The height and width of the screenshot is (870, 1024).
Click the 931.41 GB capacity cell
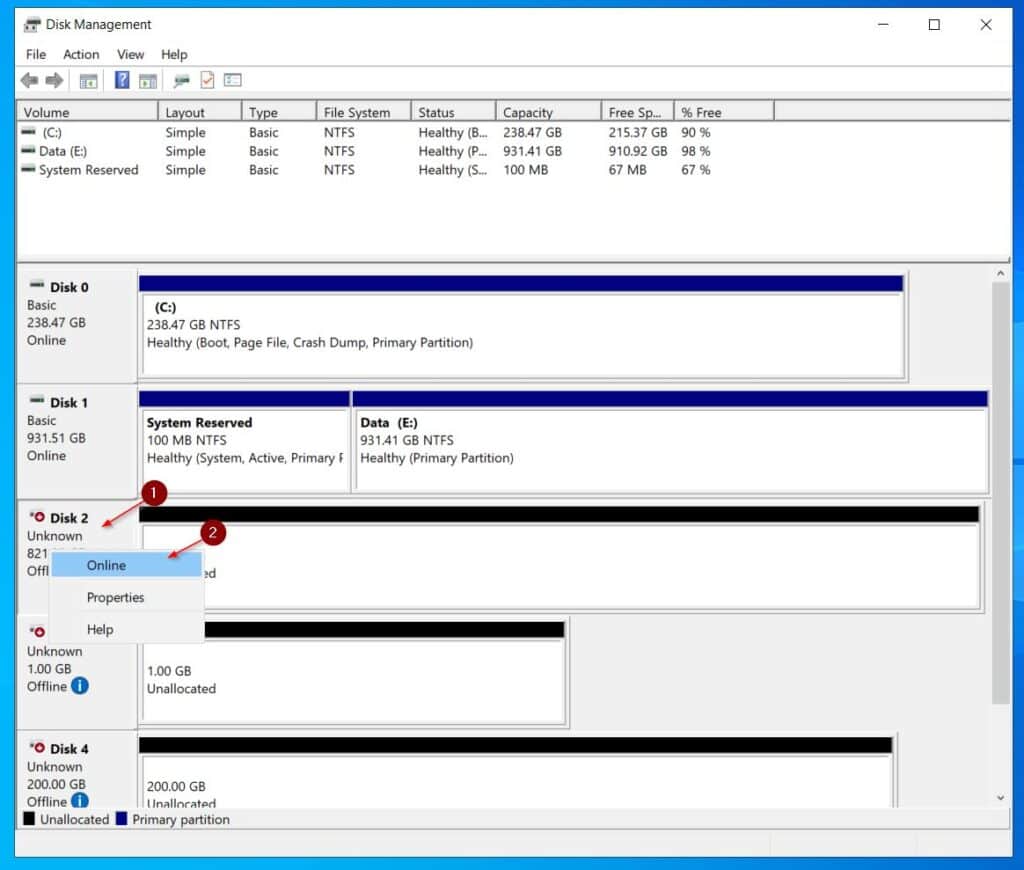pyautogui.click(x=532, y=151)
